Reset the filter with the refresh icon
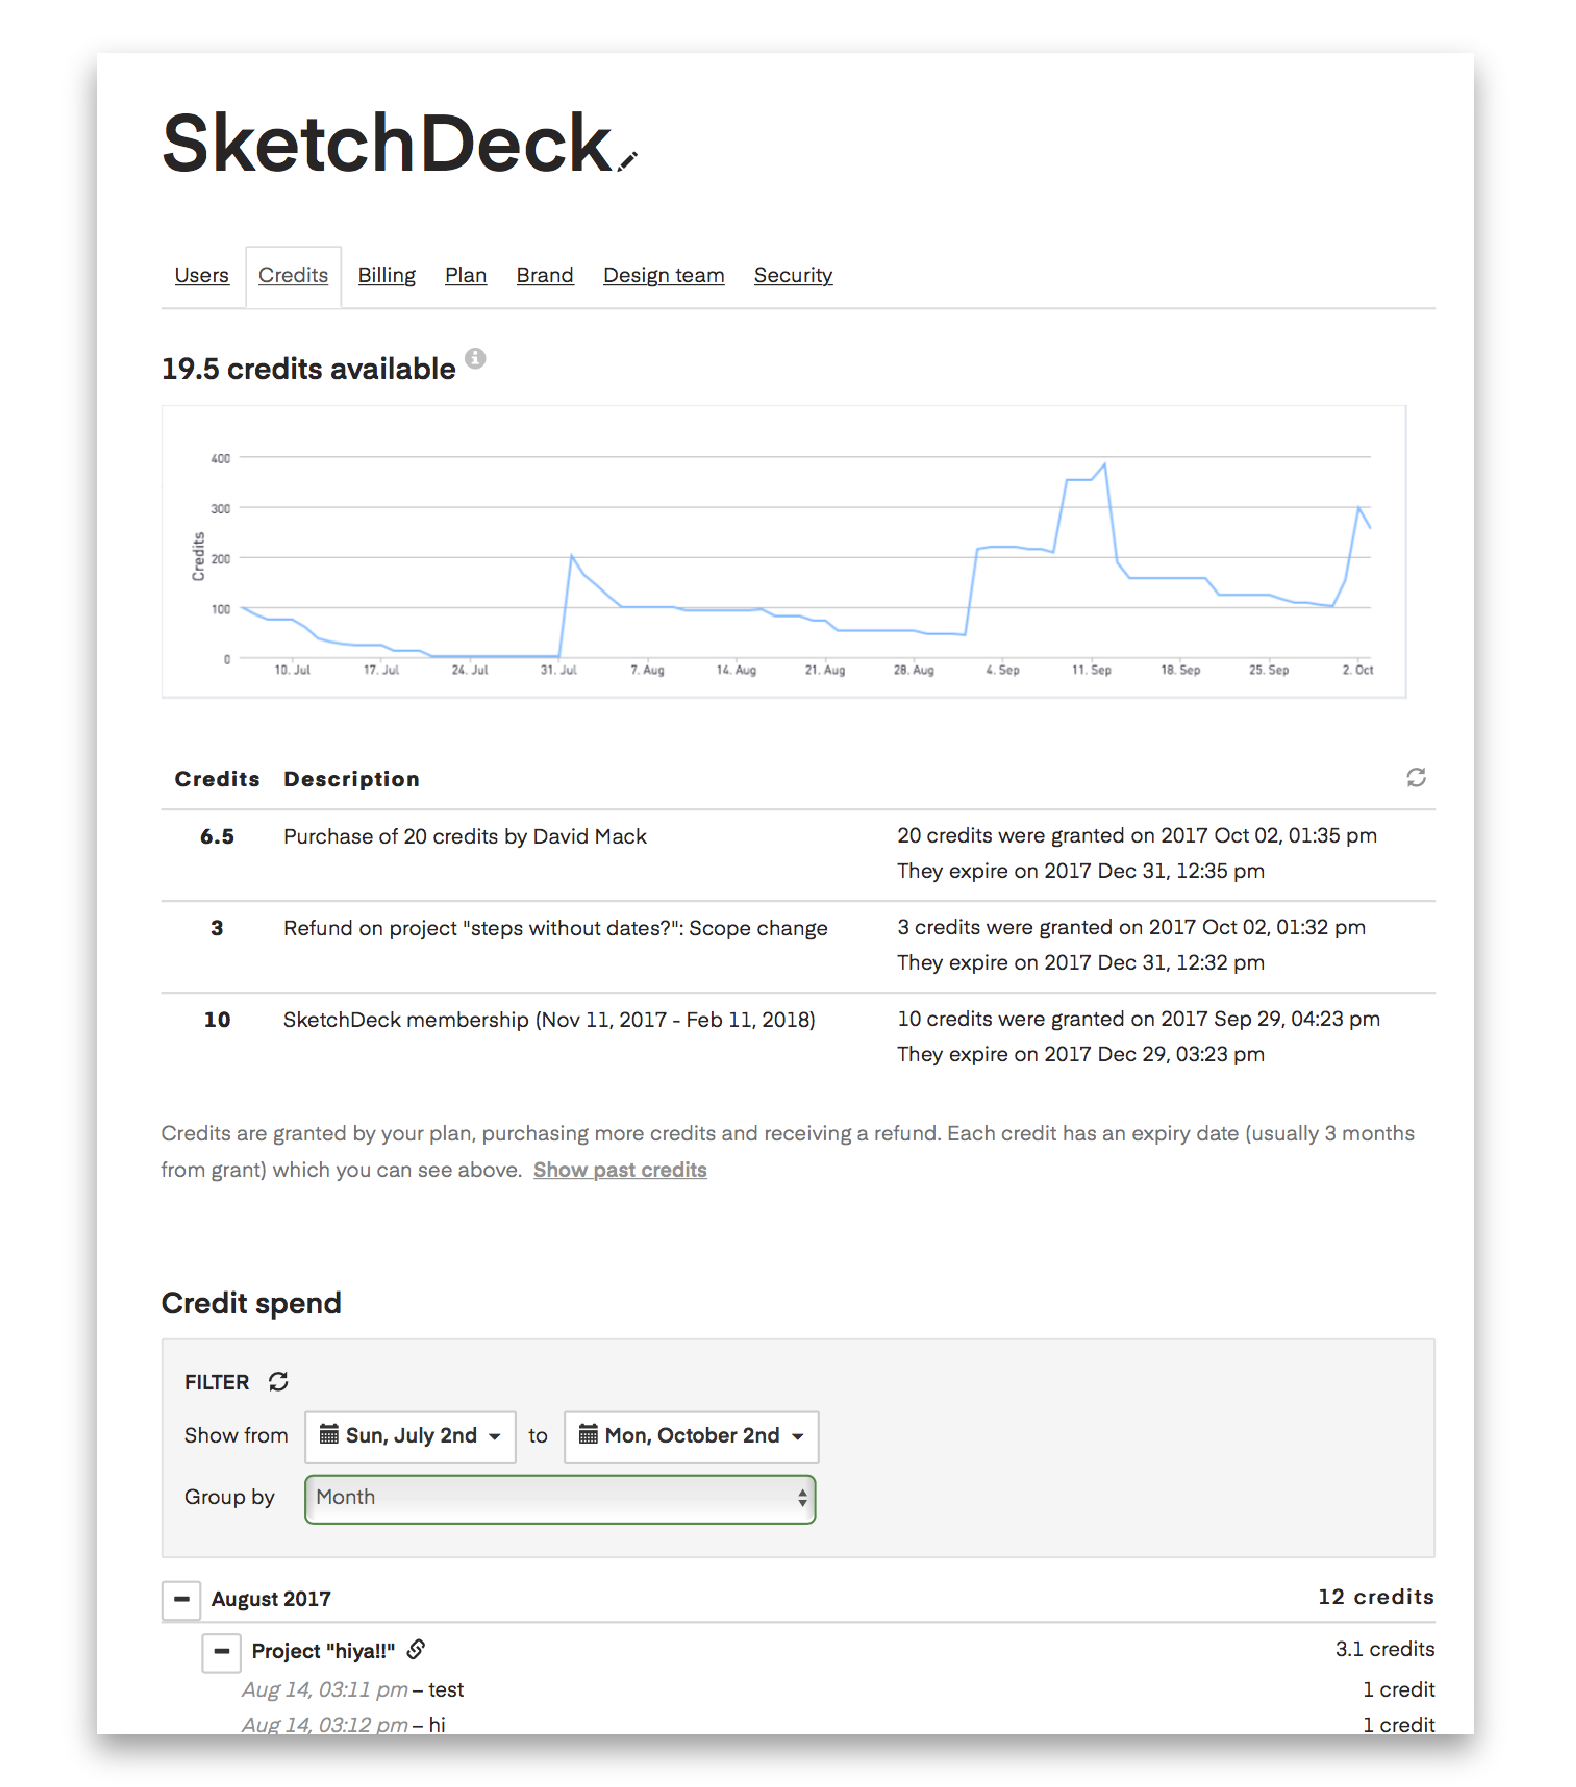Viewport: 1576px width, 1787px height. [x=279, y=1382]
